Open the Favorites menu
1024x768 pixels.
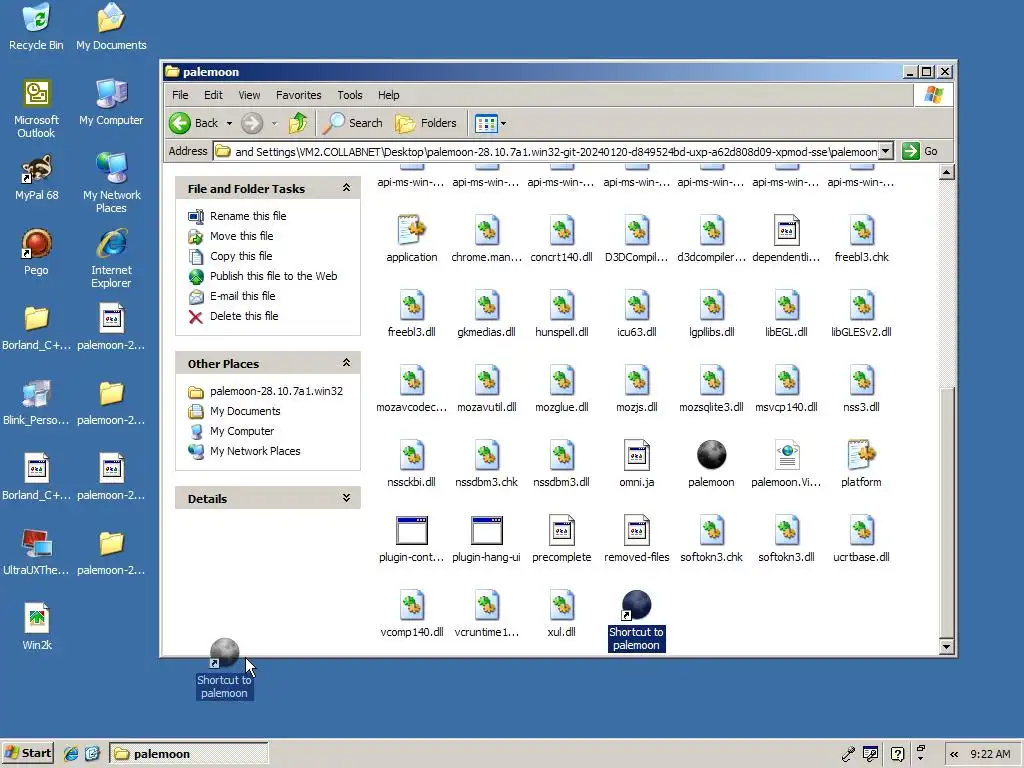coord(298,95)
